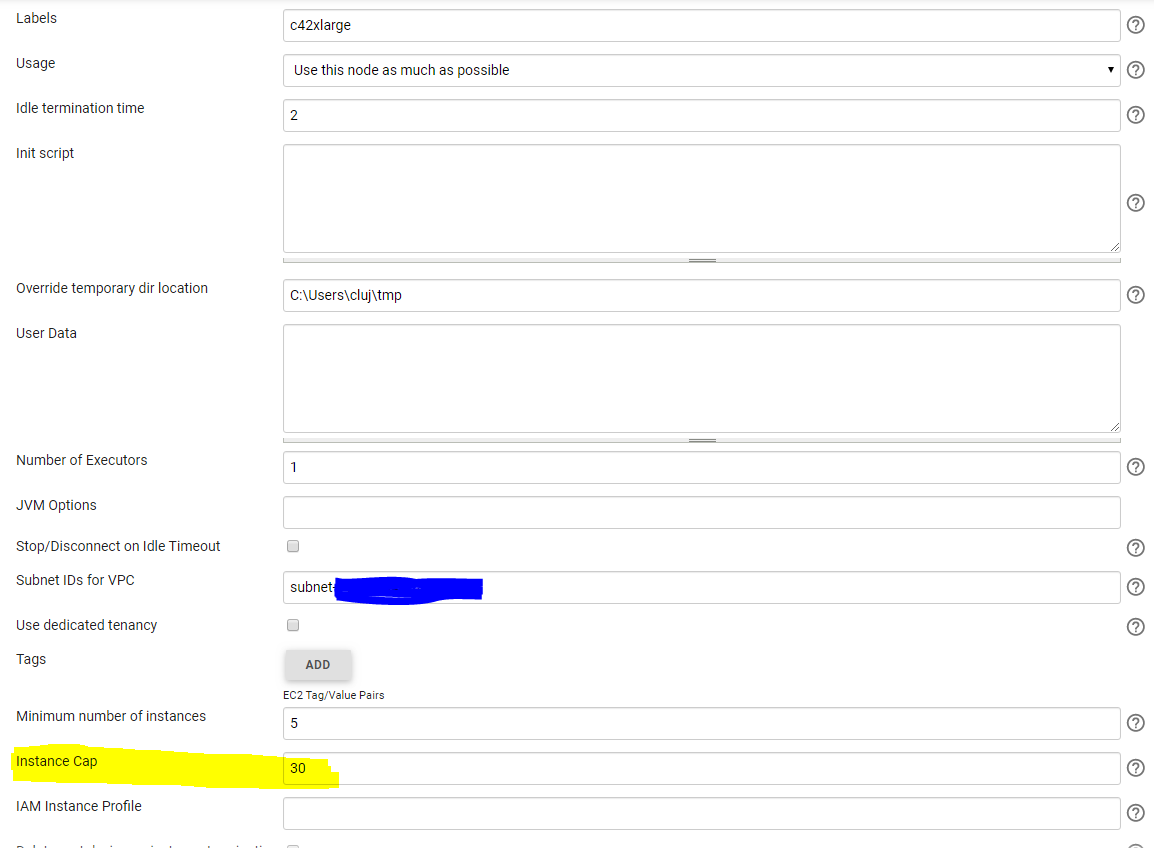1154x864 pixels.
Task: Click help icon beside Usage dropdown
Action: click(x=1135, y=70)
